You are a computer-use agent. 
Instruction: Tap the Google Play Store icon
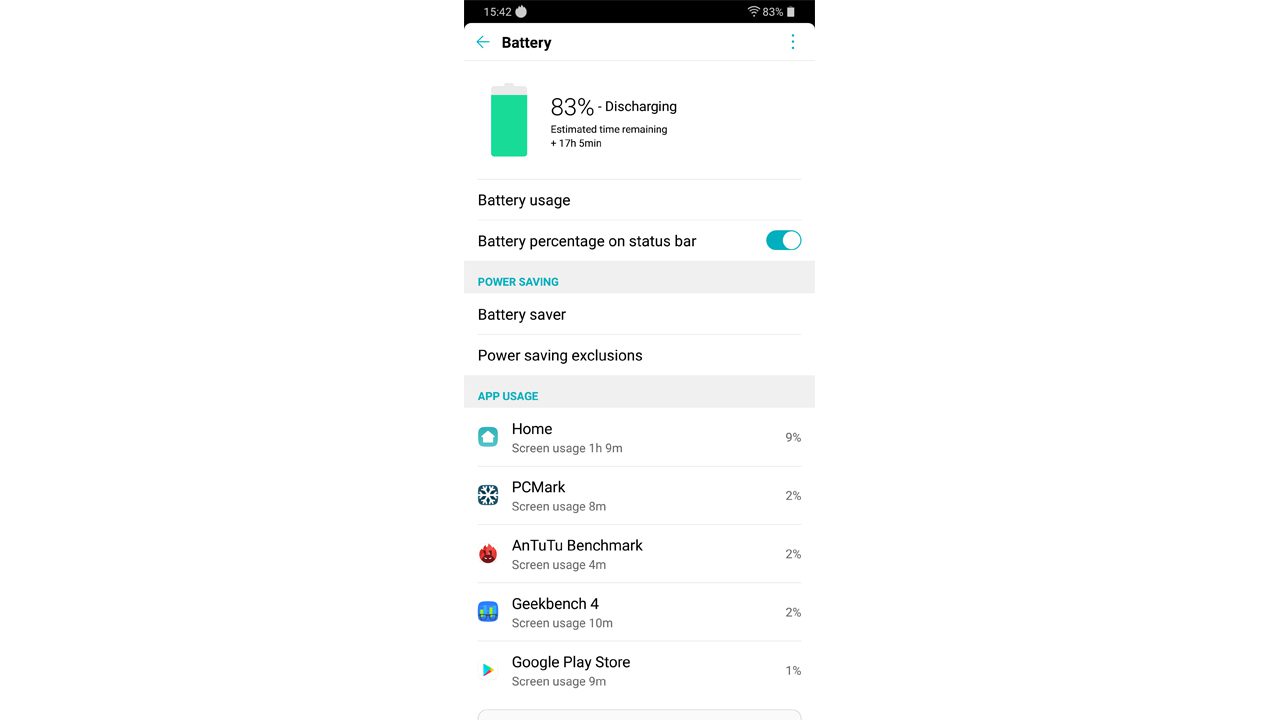(488, 670)
